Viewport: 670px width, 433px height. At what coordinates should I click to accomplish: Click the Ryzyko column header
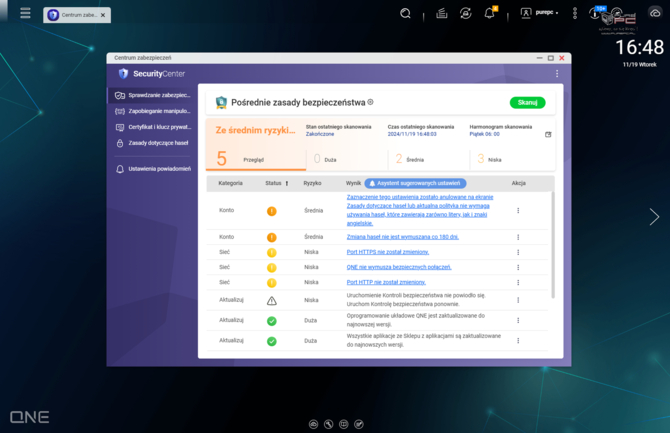coord(312,183)
